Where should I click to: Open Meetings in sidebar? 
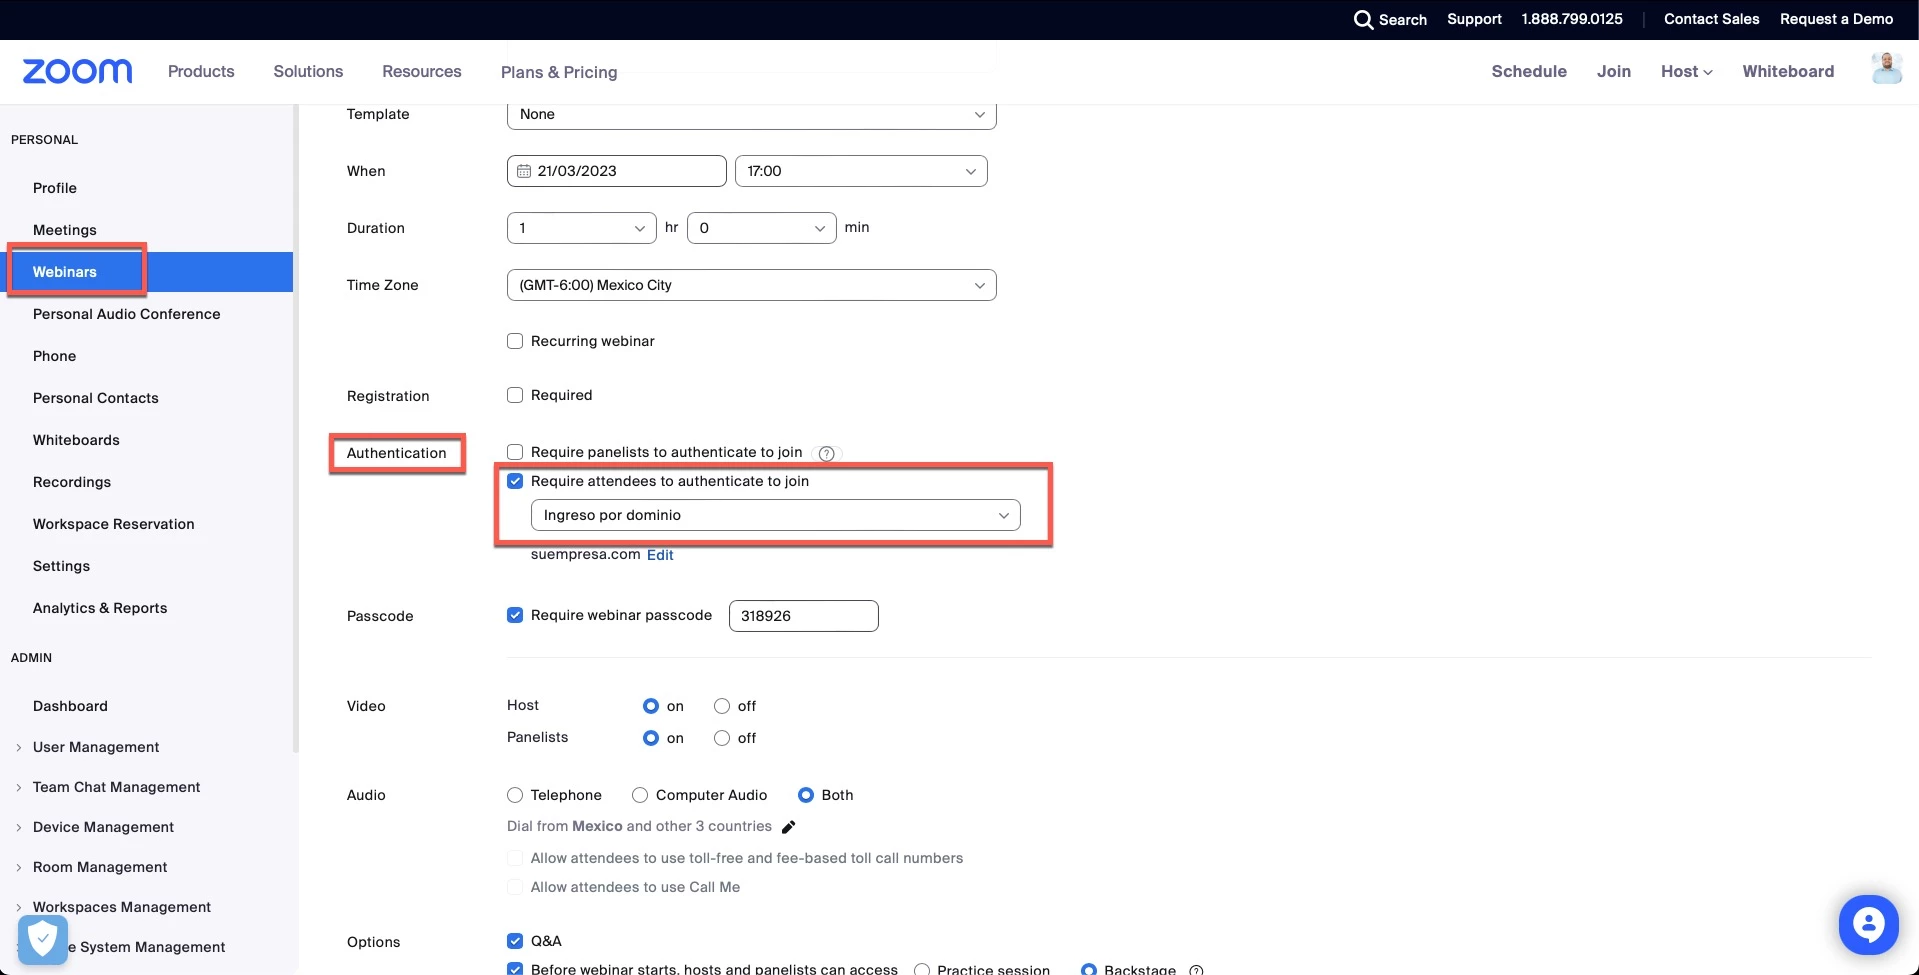65,230
